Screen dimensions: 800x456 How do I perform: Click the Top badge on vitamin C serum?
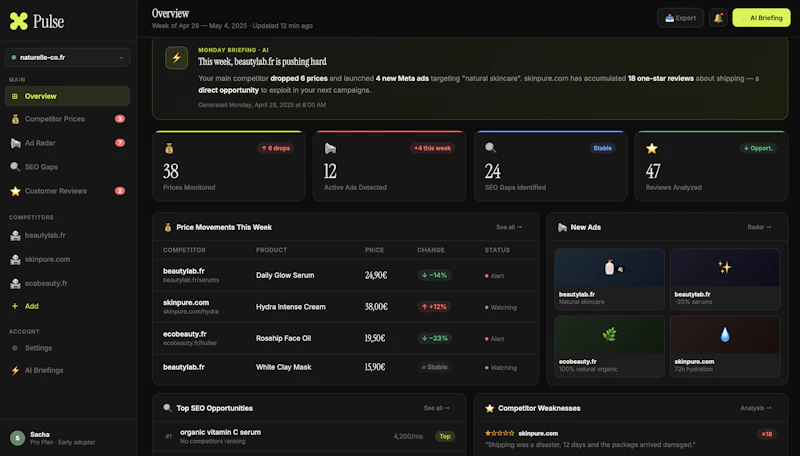(x=445, y=437)
